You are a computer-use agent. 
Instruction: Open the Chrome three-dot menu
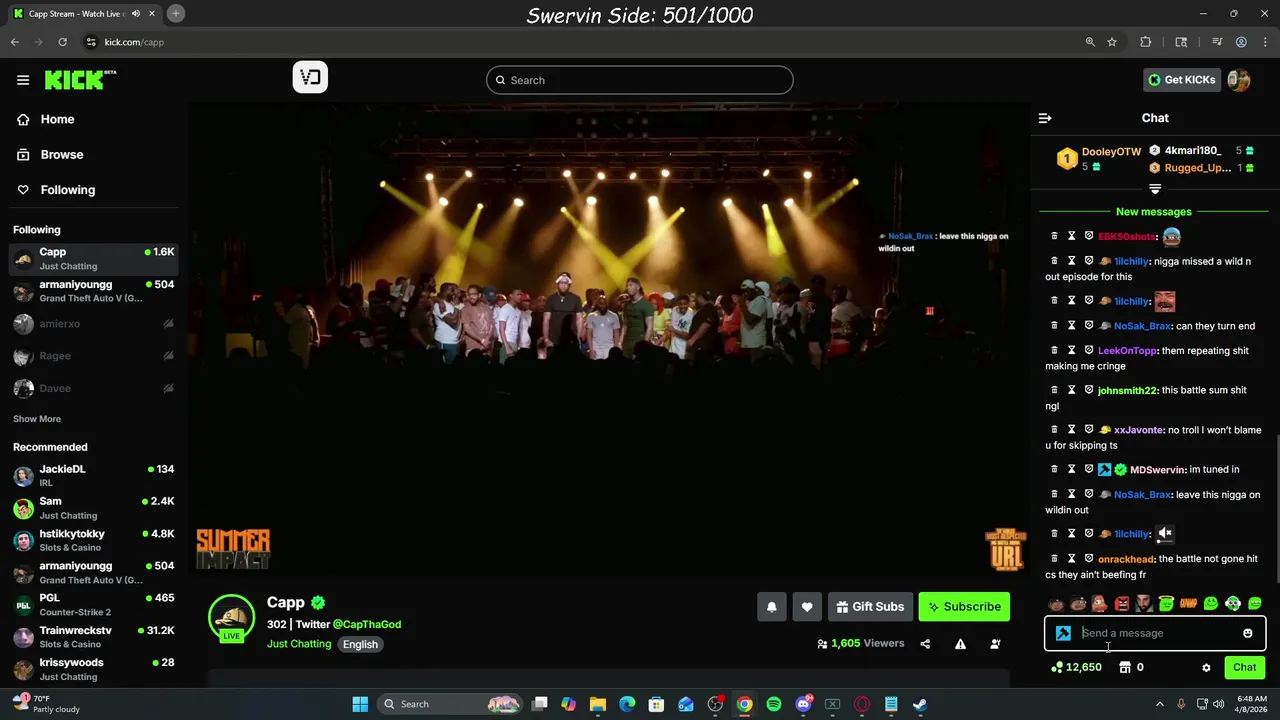(1265, 42)
